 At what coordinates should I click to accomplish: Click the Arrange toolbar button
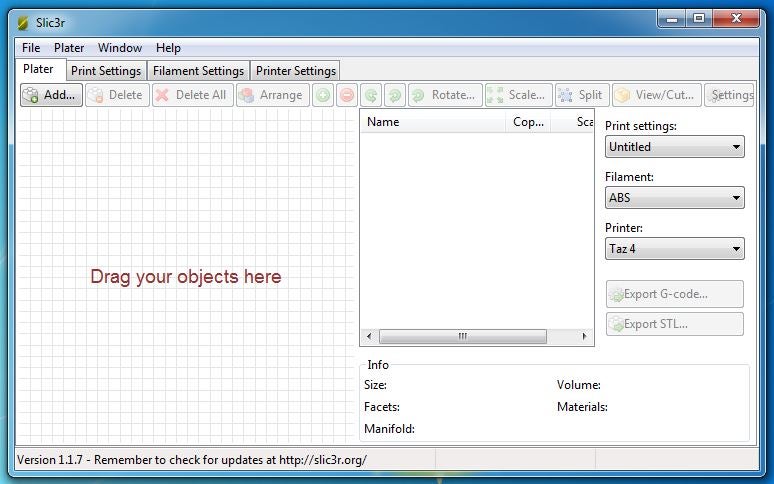272,95
